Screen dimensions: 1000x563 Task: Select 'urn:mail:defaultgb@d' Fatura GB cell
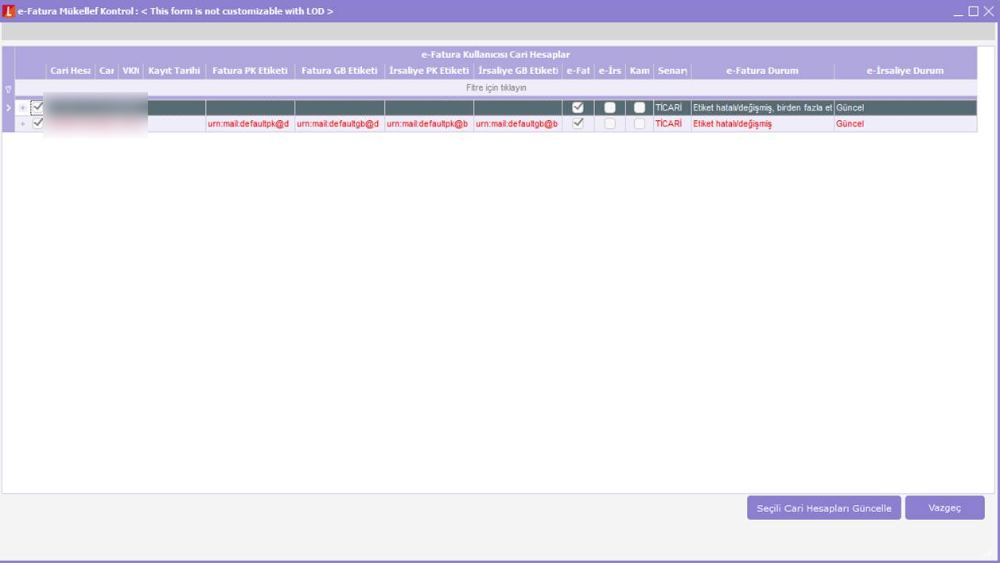(339, 124)
